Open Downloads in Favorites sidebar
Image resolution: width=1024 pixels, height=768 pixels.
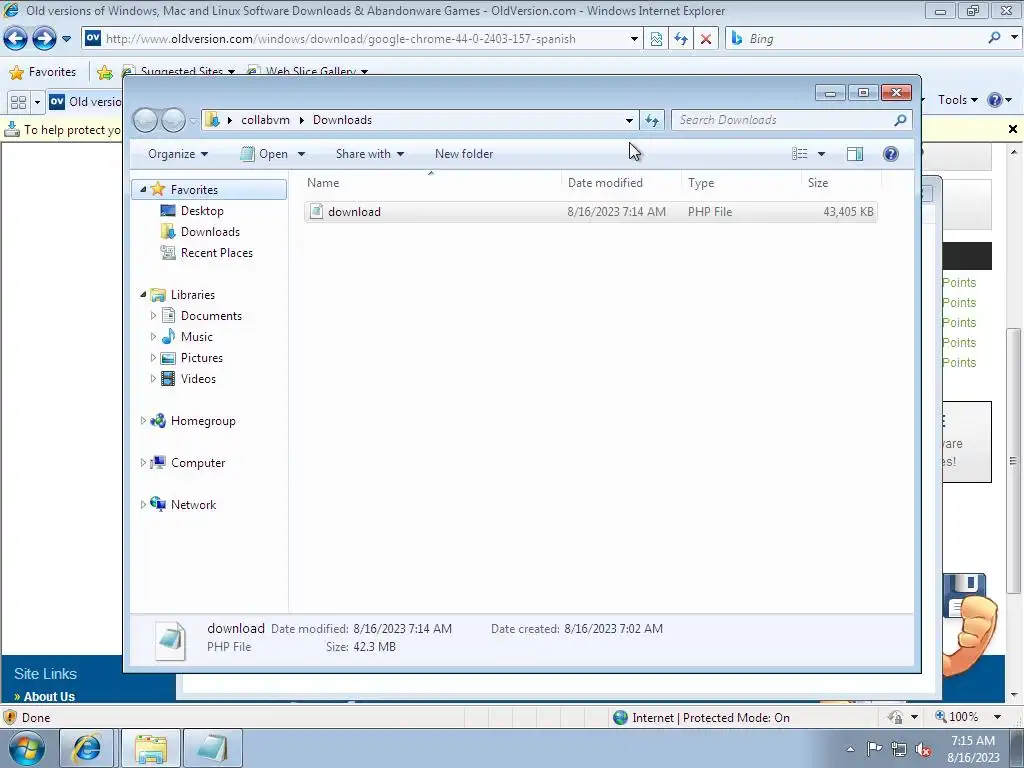point(210,232)
